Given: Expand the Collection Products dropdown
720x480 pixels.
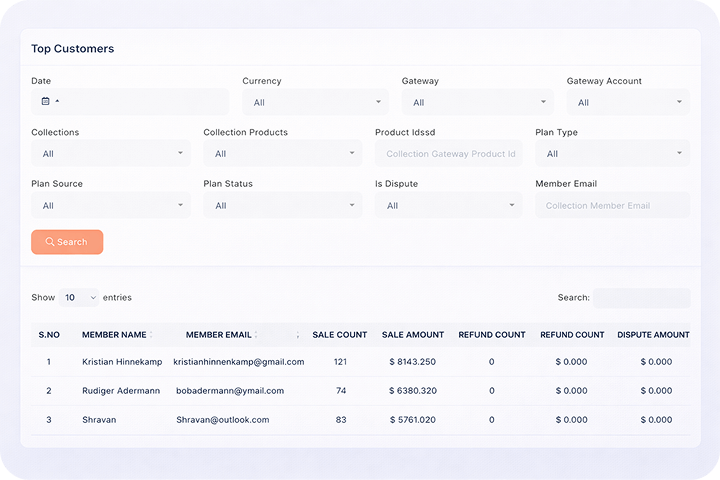Looking at the screenshot, I should [x=282, y=154].
